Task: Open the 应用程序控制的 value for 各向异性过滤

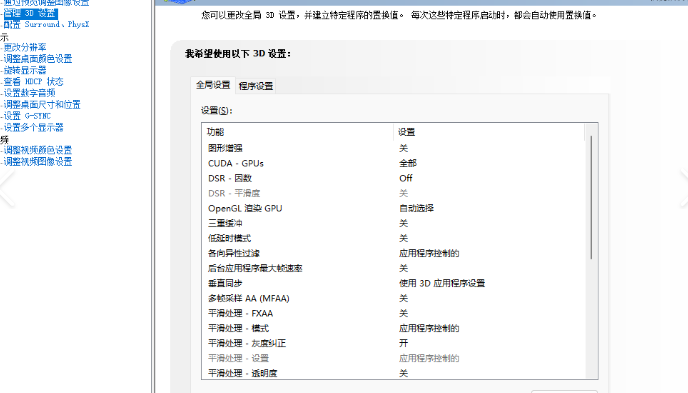Action: [429, 253]
